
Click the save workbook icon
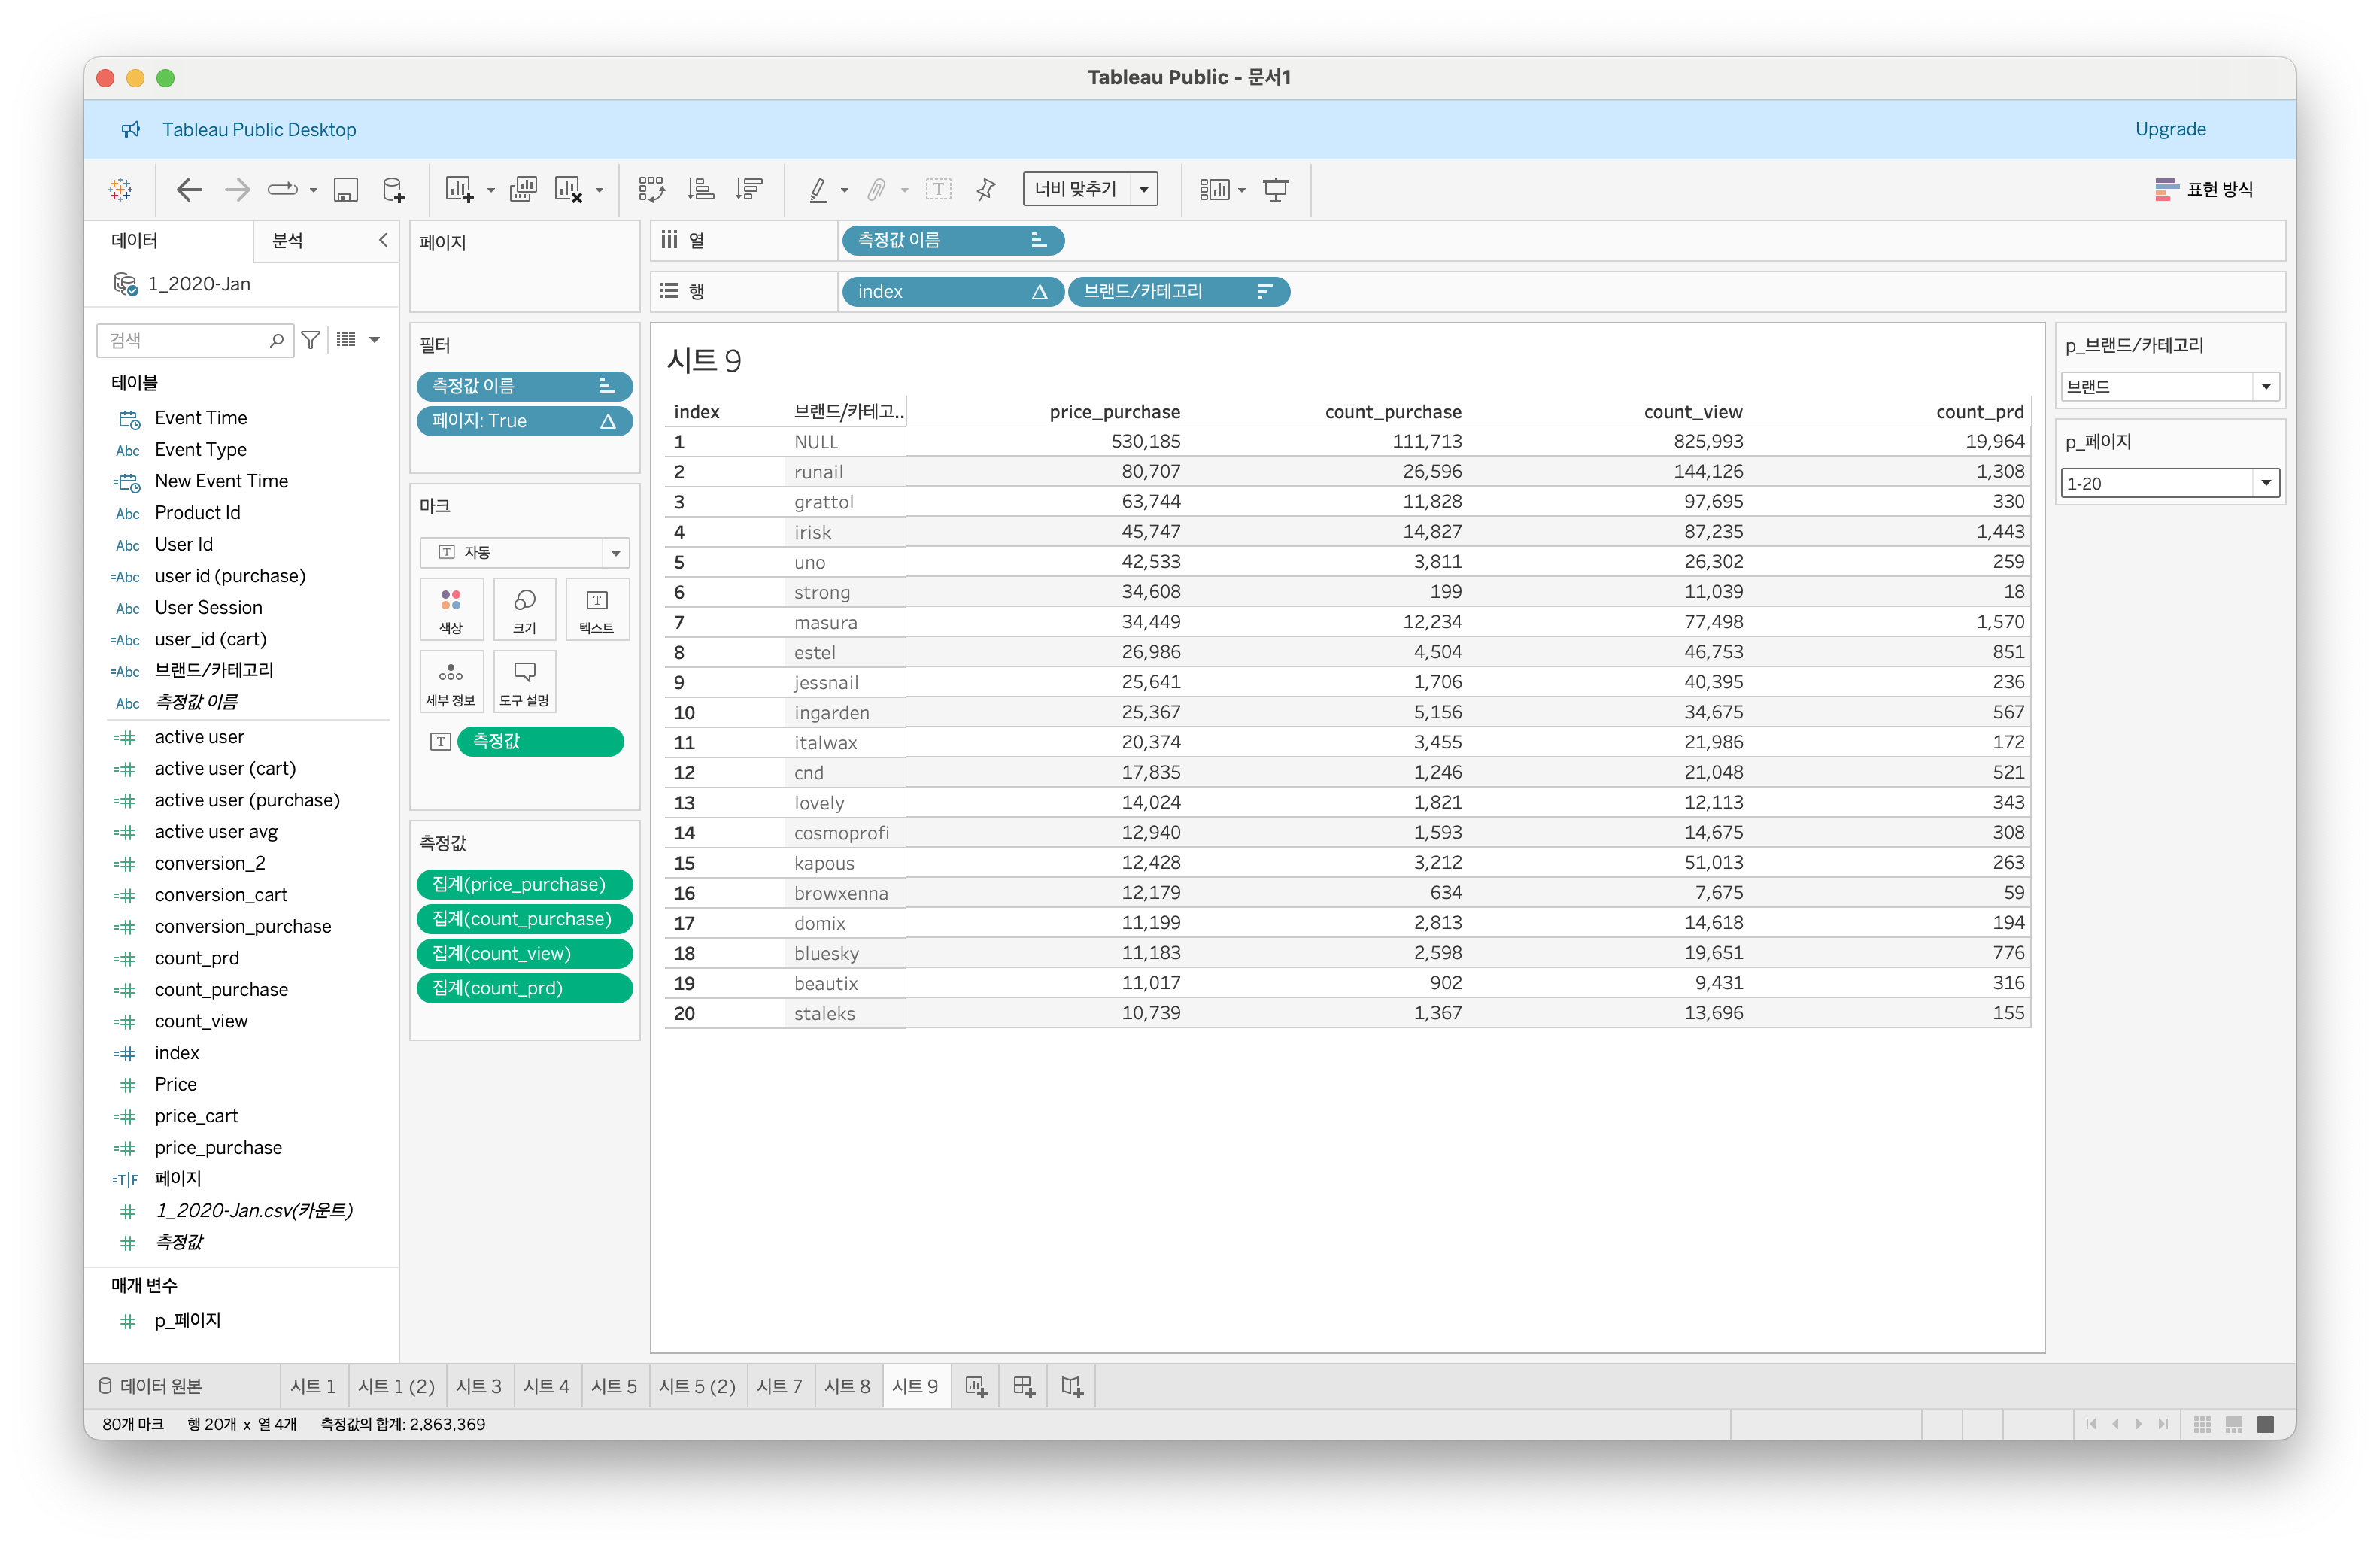(x=345, y=189)
